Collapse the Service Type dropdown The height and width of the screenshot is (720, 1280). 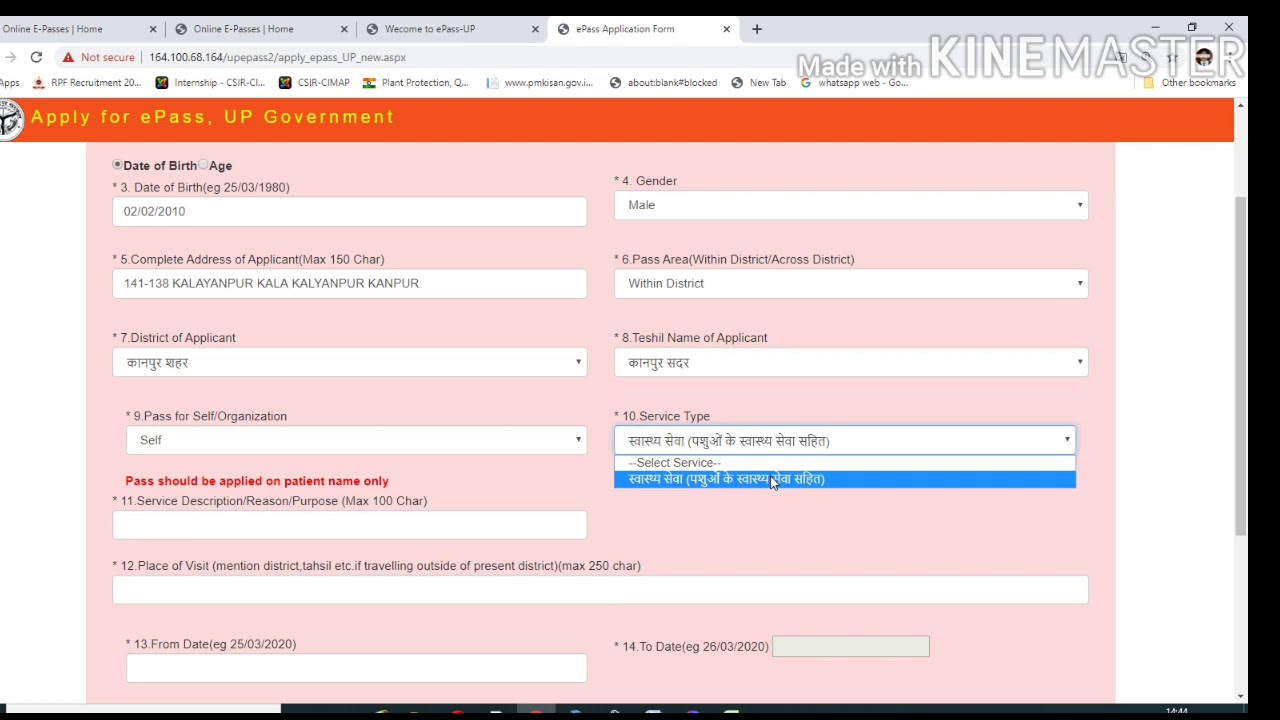[845, 440]
